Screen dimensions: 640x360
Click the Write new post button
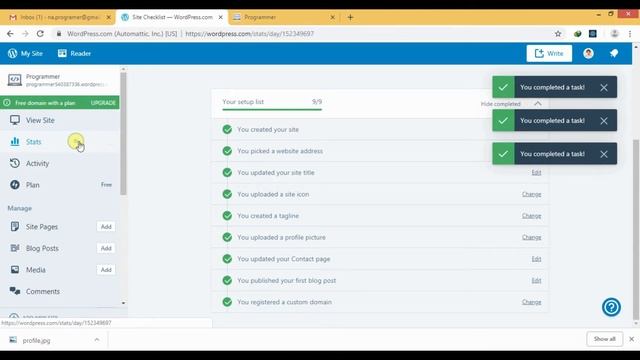pos(549,53)
